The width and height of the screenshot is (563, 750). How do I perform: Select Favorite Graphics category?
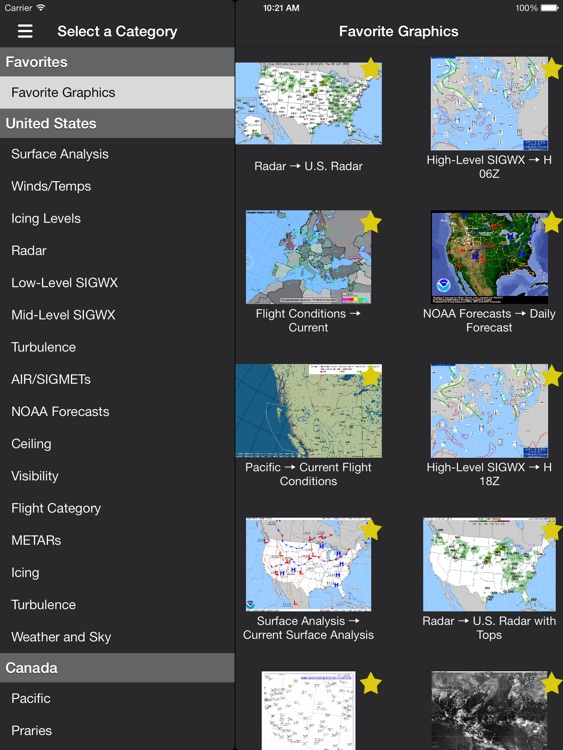(x=117, y=92)
